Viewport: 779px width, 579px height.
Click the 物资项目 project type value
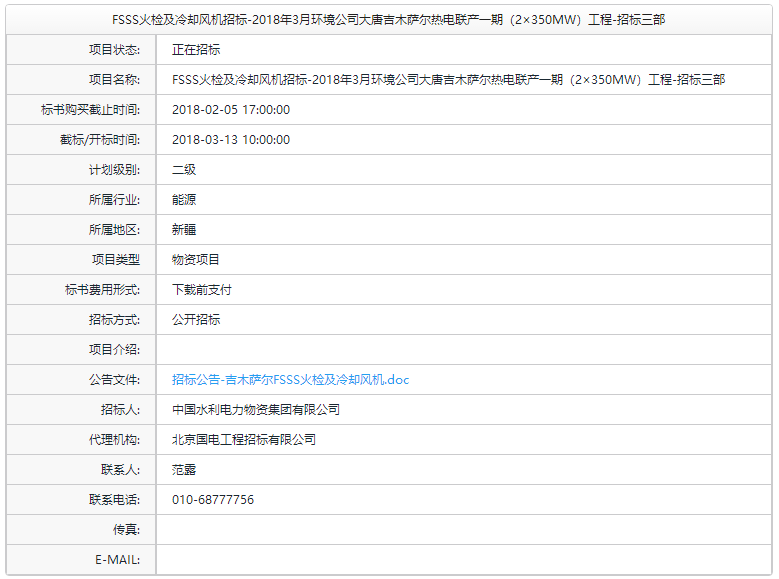click(196, 260)
